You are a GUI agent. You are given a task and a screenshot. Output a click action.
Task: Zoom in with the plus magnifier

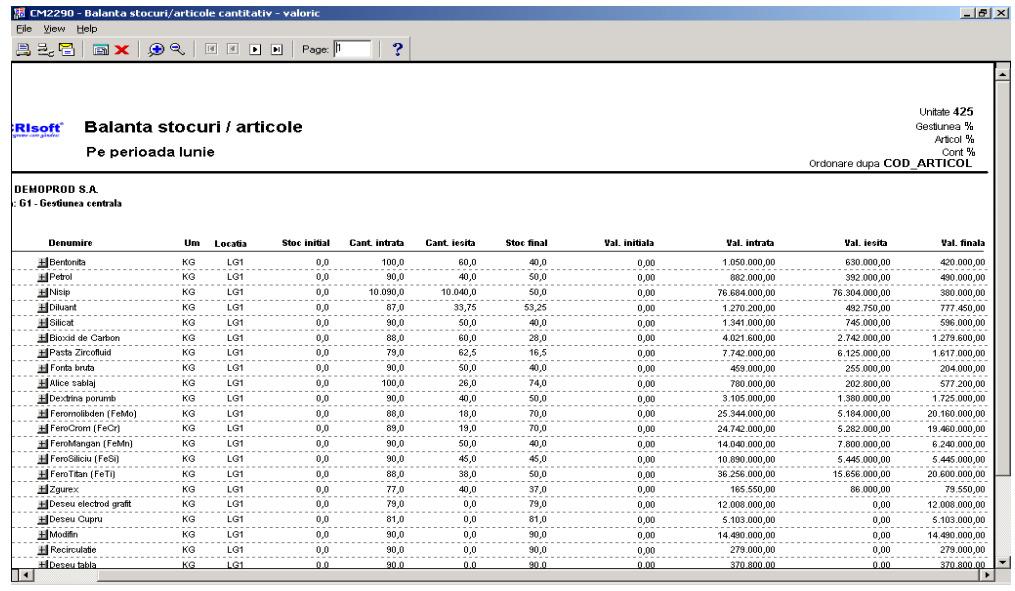click(156, 49)
